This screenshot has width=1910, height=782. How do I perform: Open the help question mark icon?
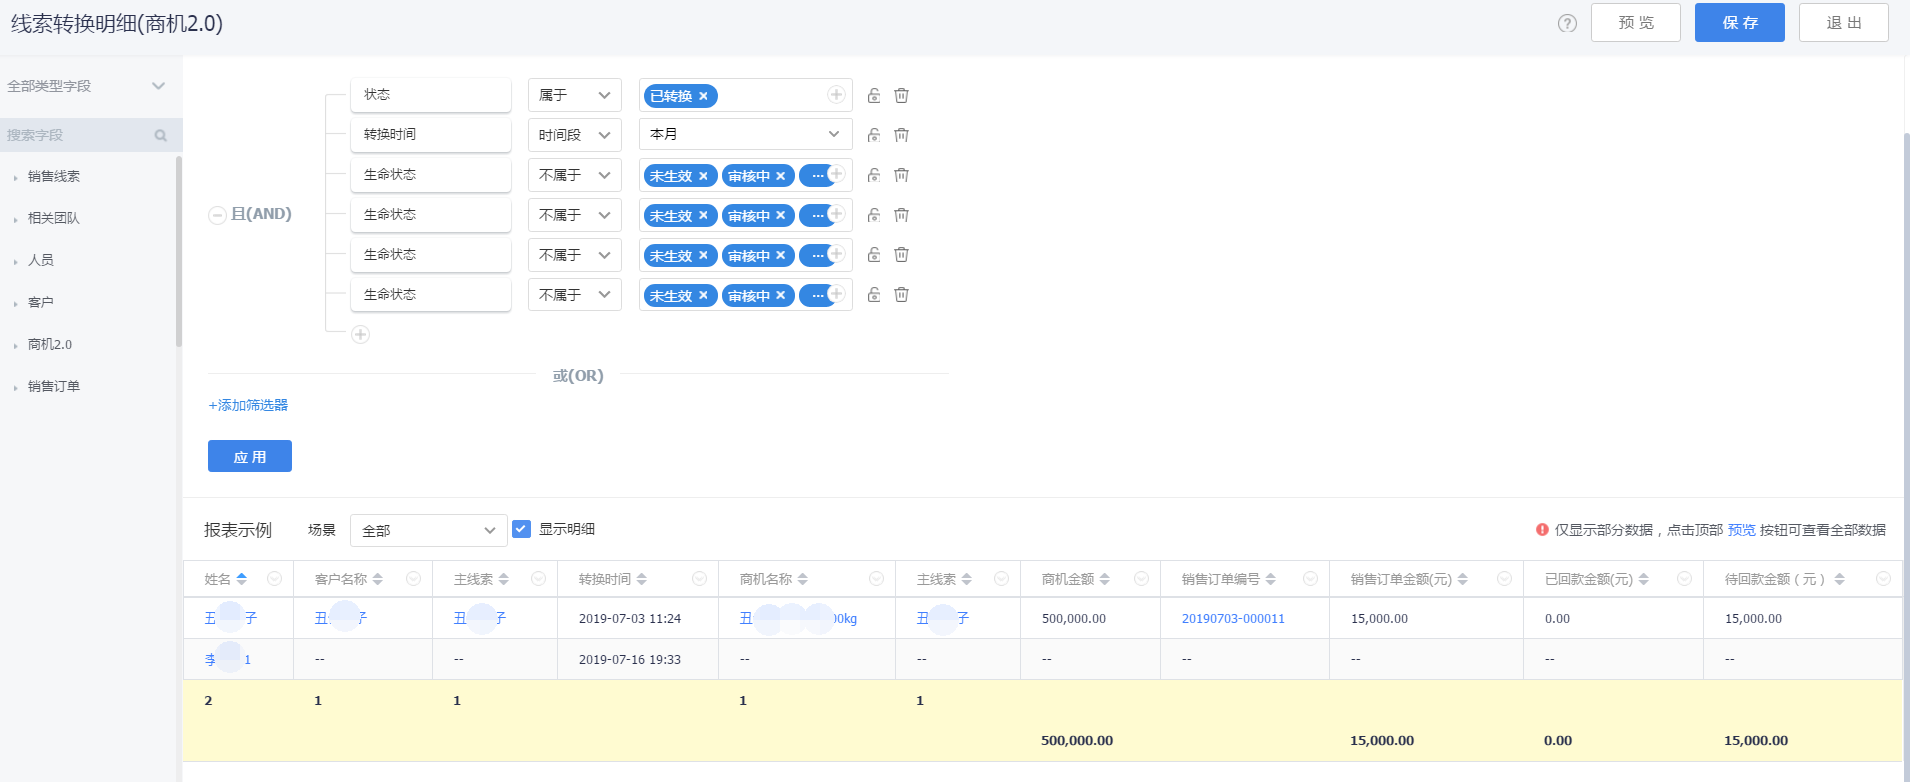tap(1567, 23)
